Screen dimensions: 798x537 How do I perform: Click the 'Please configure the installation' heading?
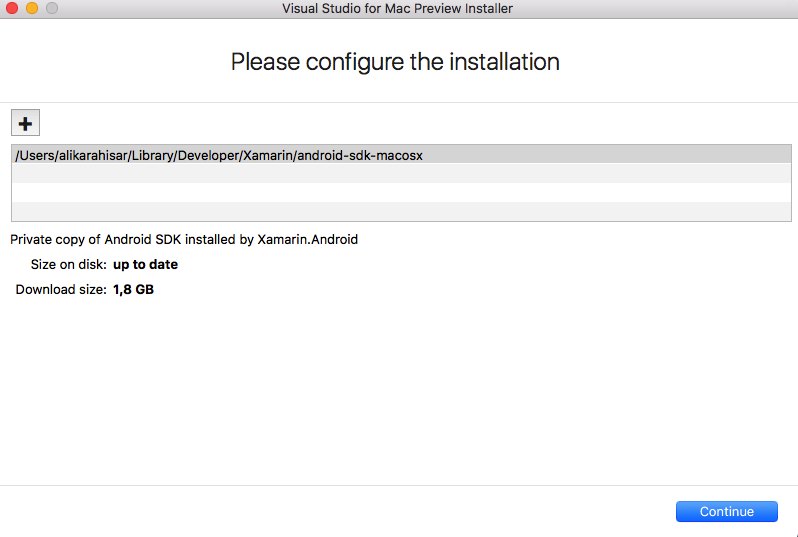(395, 62)
